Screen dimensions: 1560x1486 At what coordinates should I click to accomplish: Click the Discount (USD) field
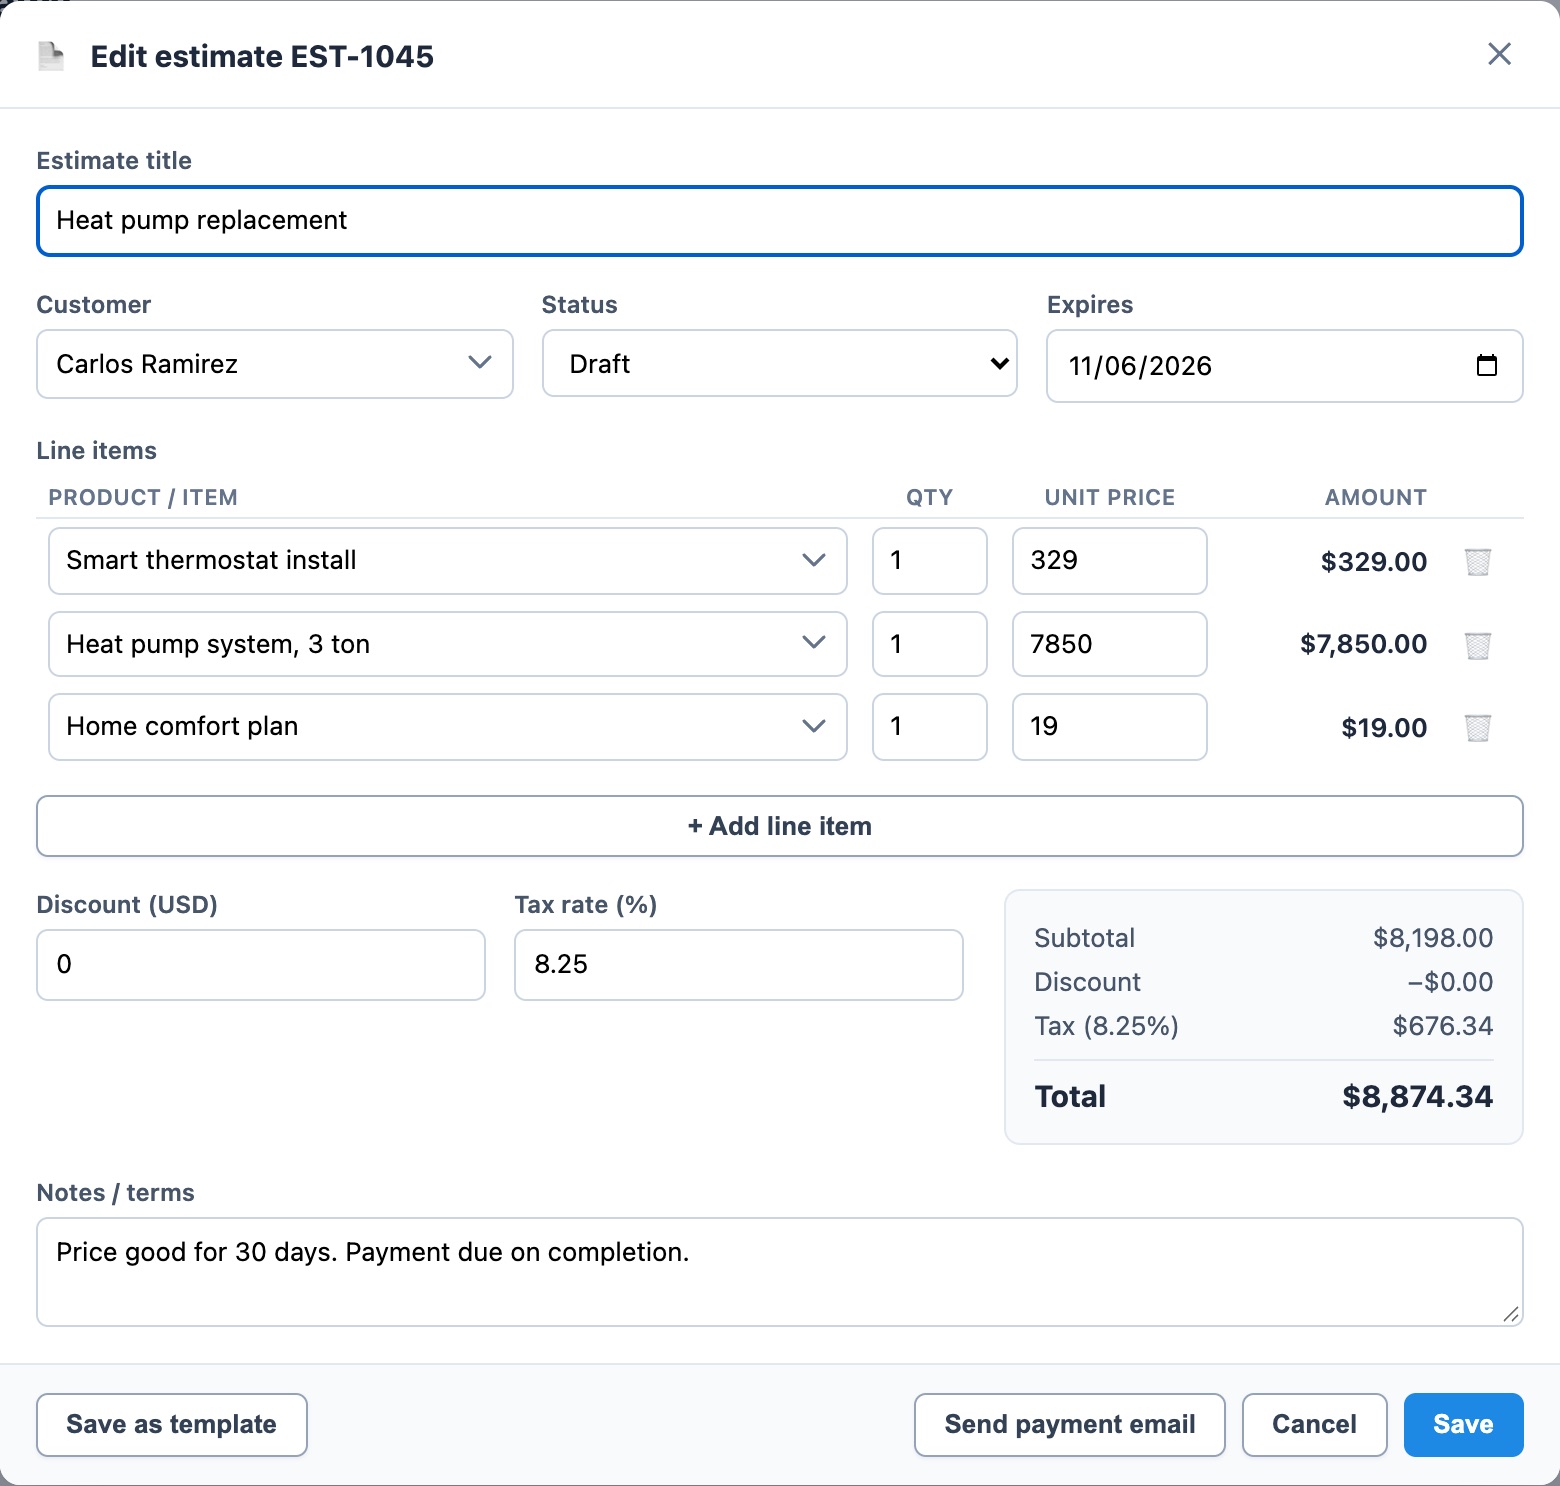(x=261, y=965)
